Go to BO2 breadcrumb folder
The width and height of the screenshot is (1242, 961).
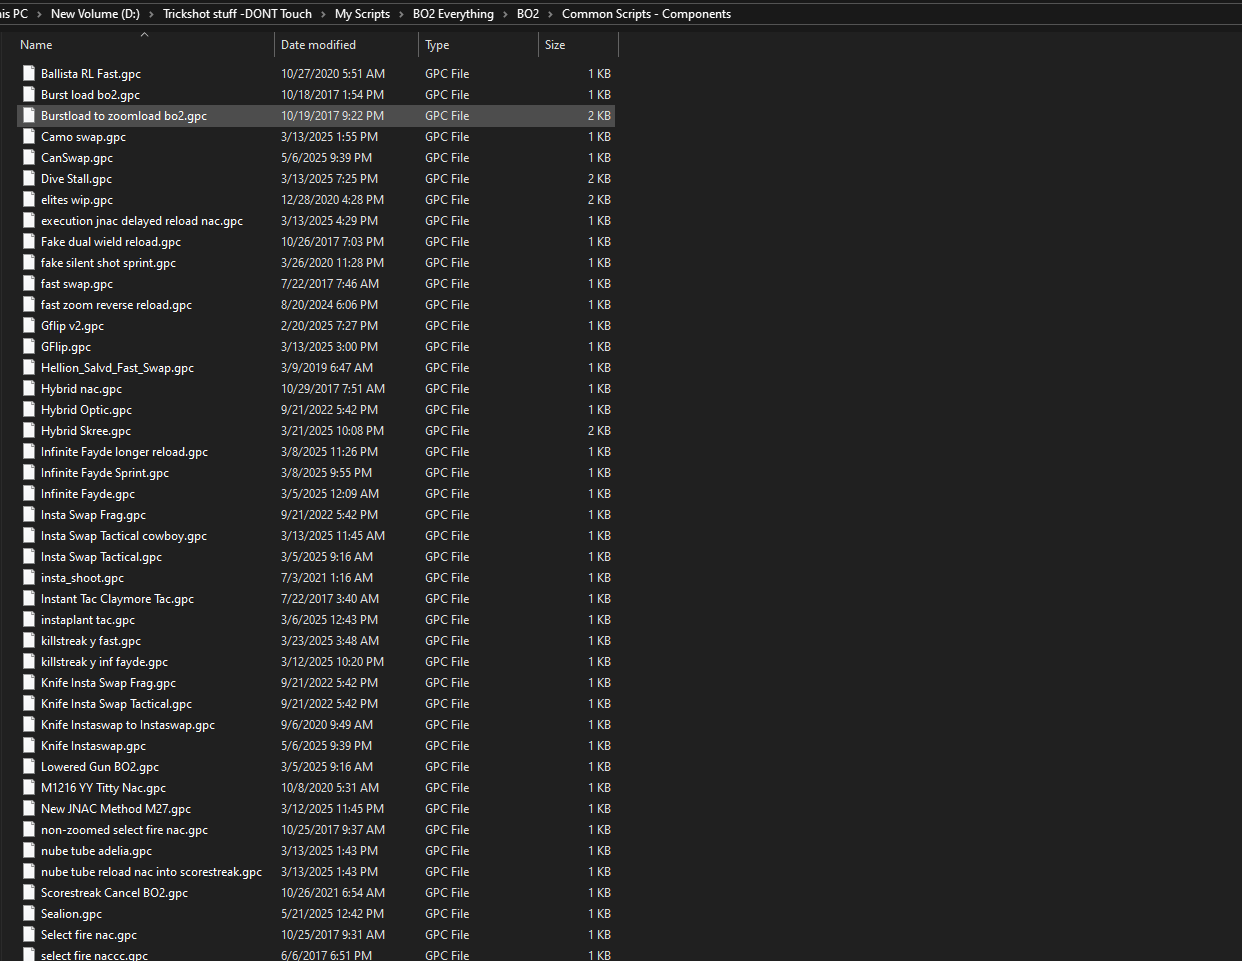pyautogui.click(x=528, y=14)
